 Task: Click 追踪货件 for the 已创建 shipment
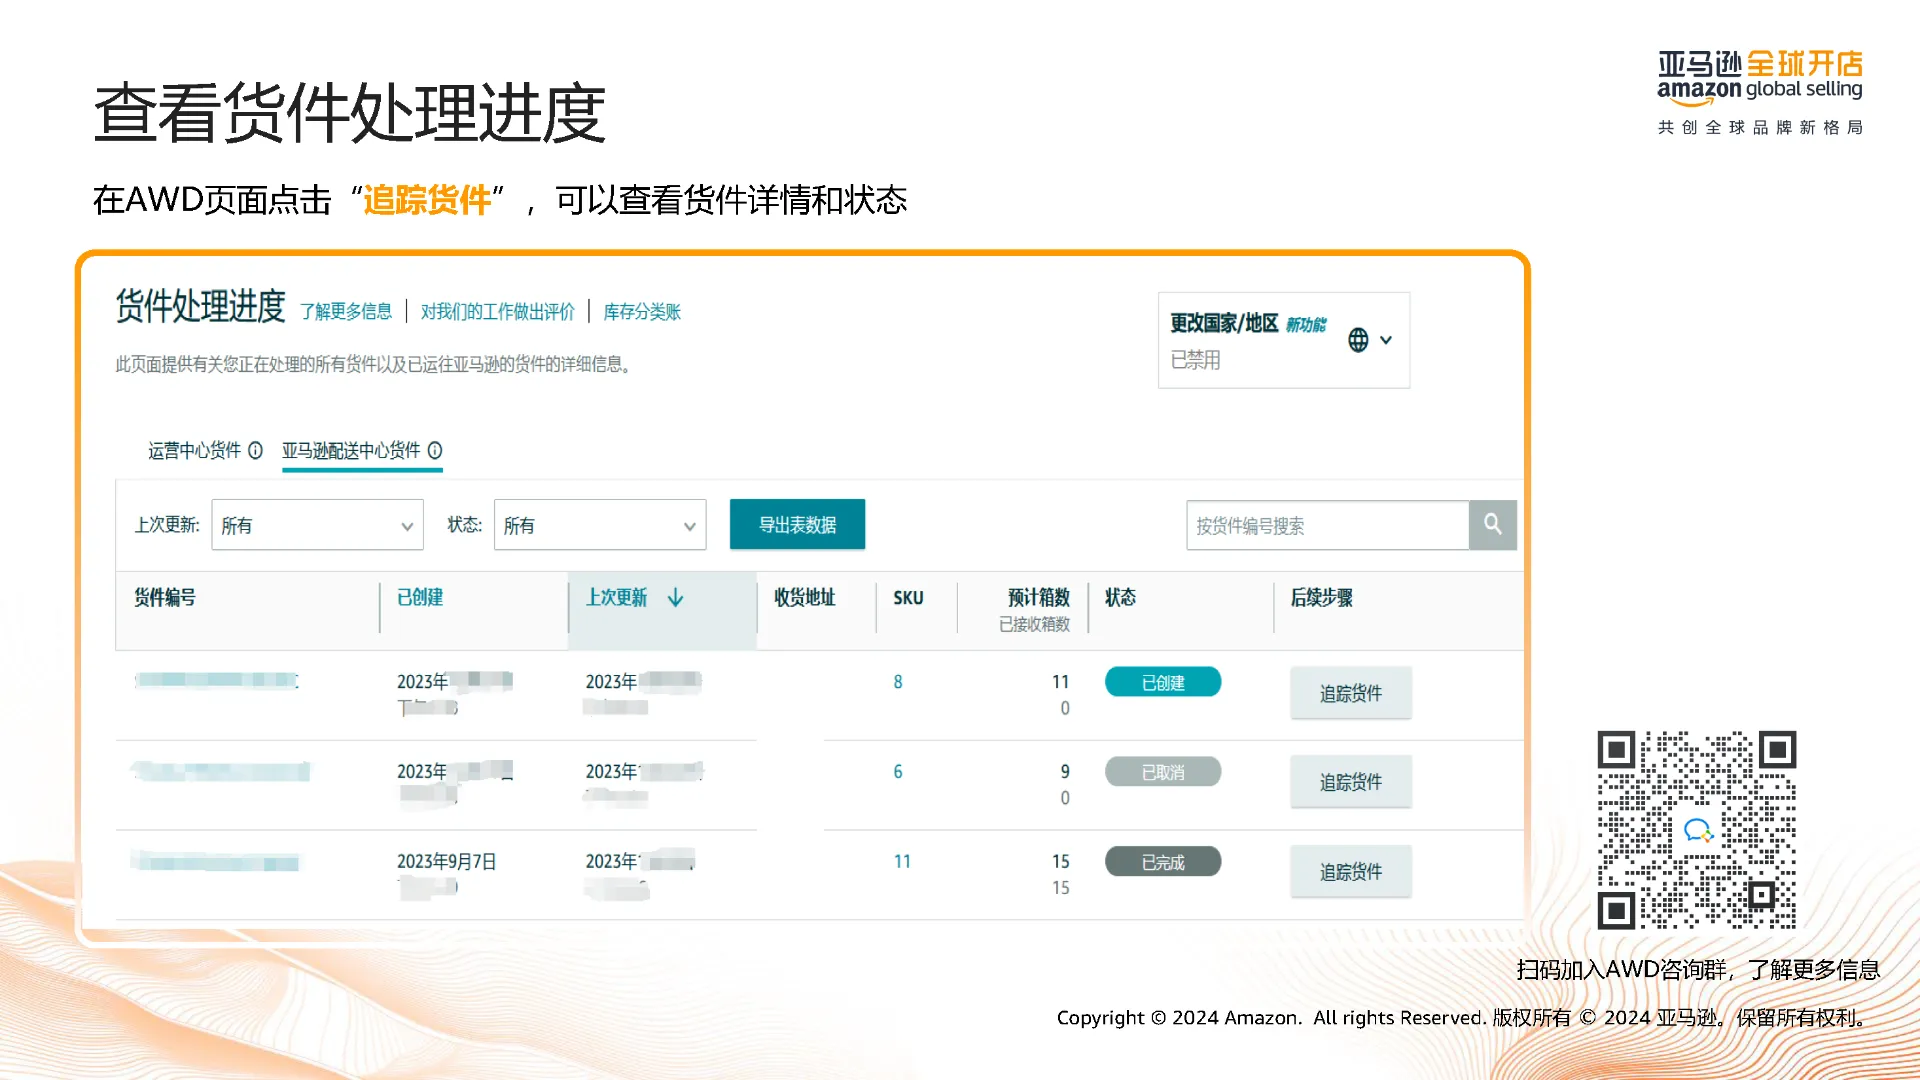tap(1350, 693)
